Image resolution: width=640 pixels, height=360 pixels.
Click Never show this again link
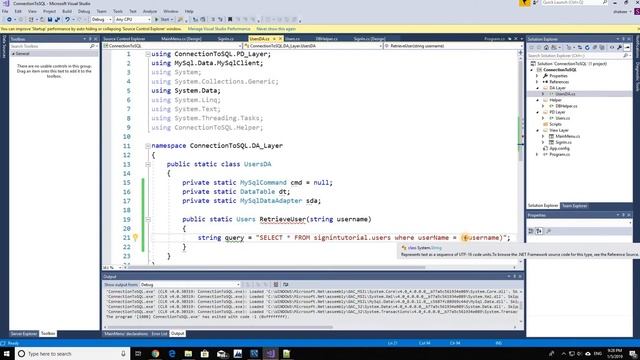pyautogui.click(x=276, y=29)
